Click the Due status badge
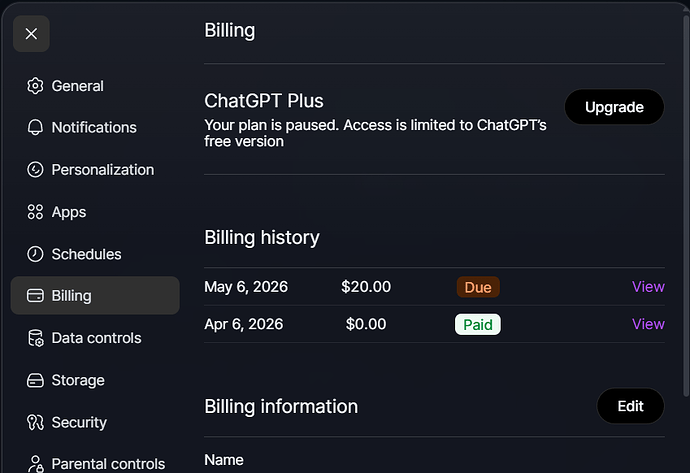 (x=478, y=287)
